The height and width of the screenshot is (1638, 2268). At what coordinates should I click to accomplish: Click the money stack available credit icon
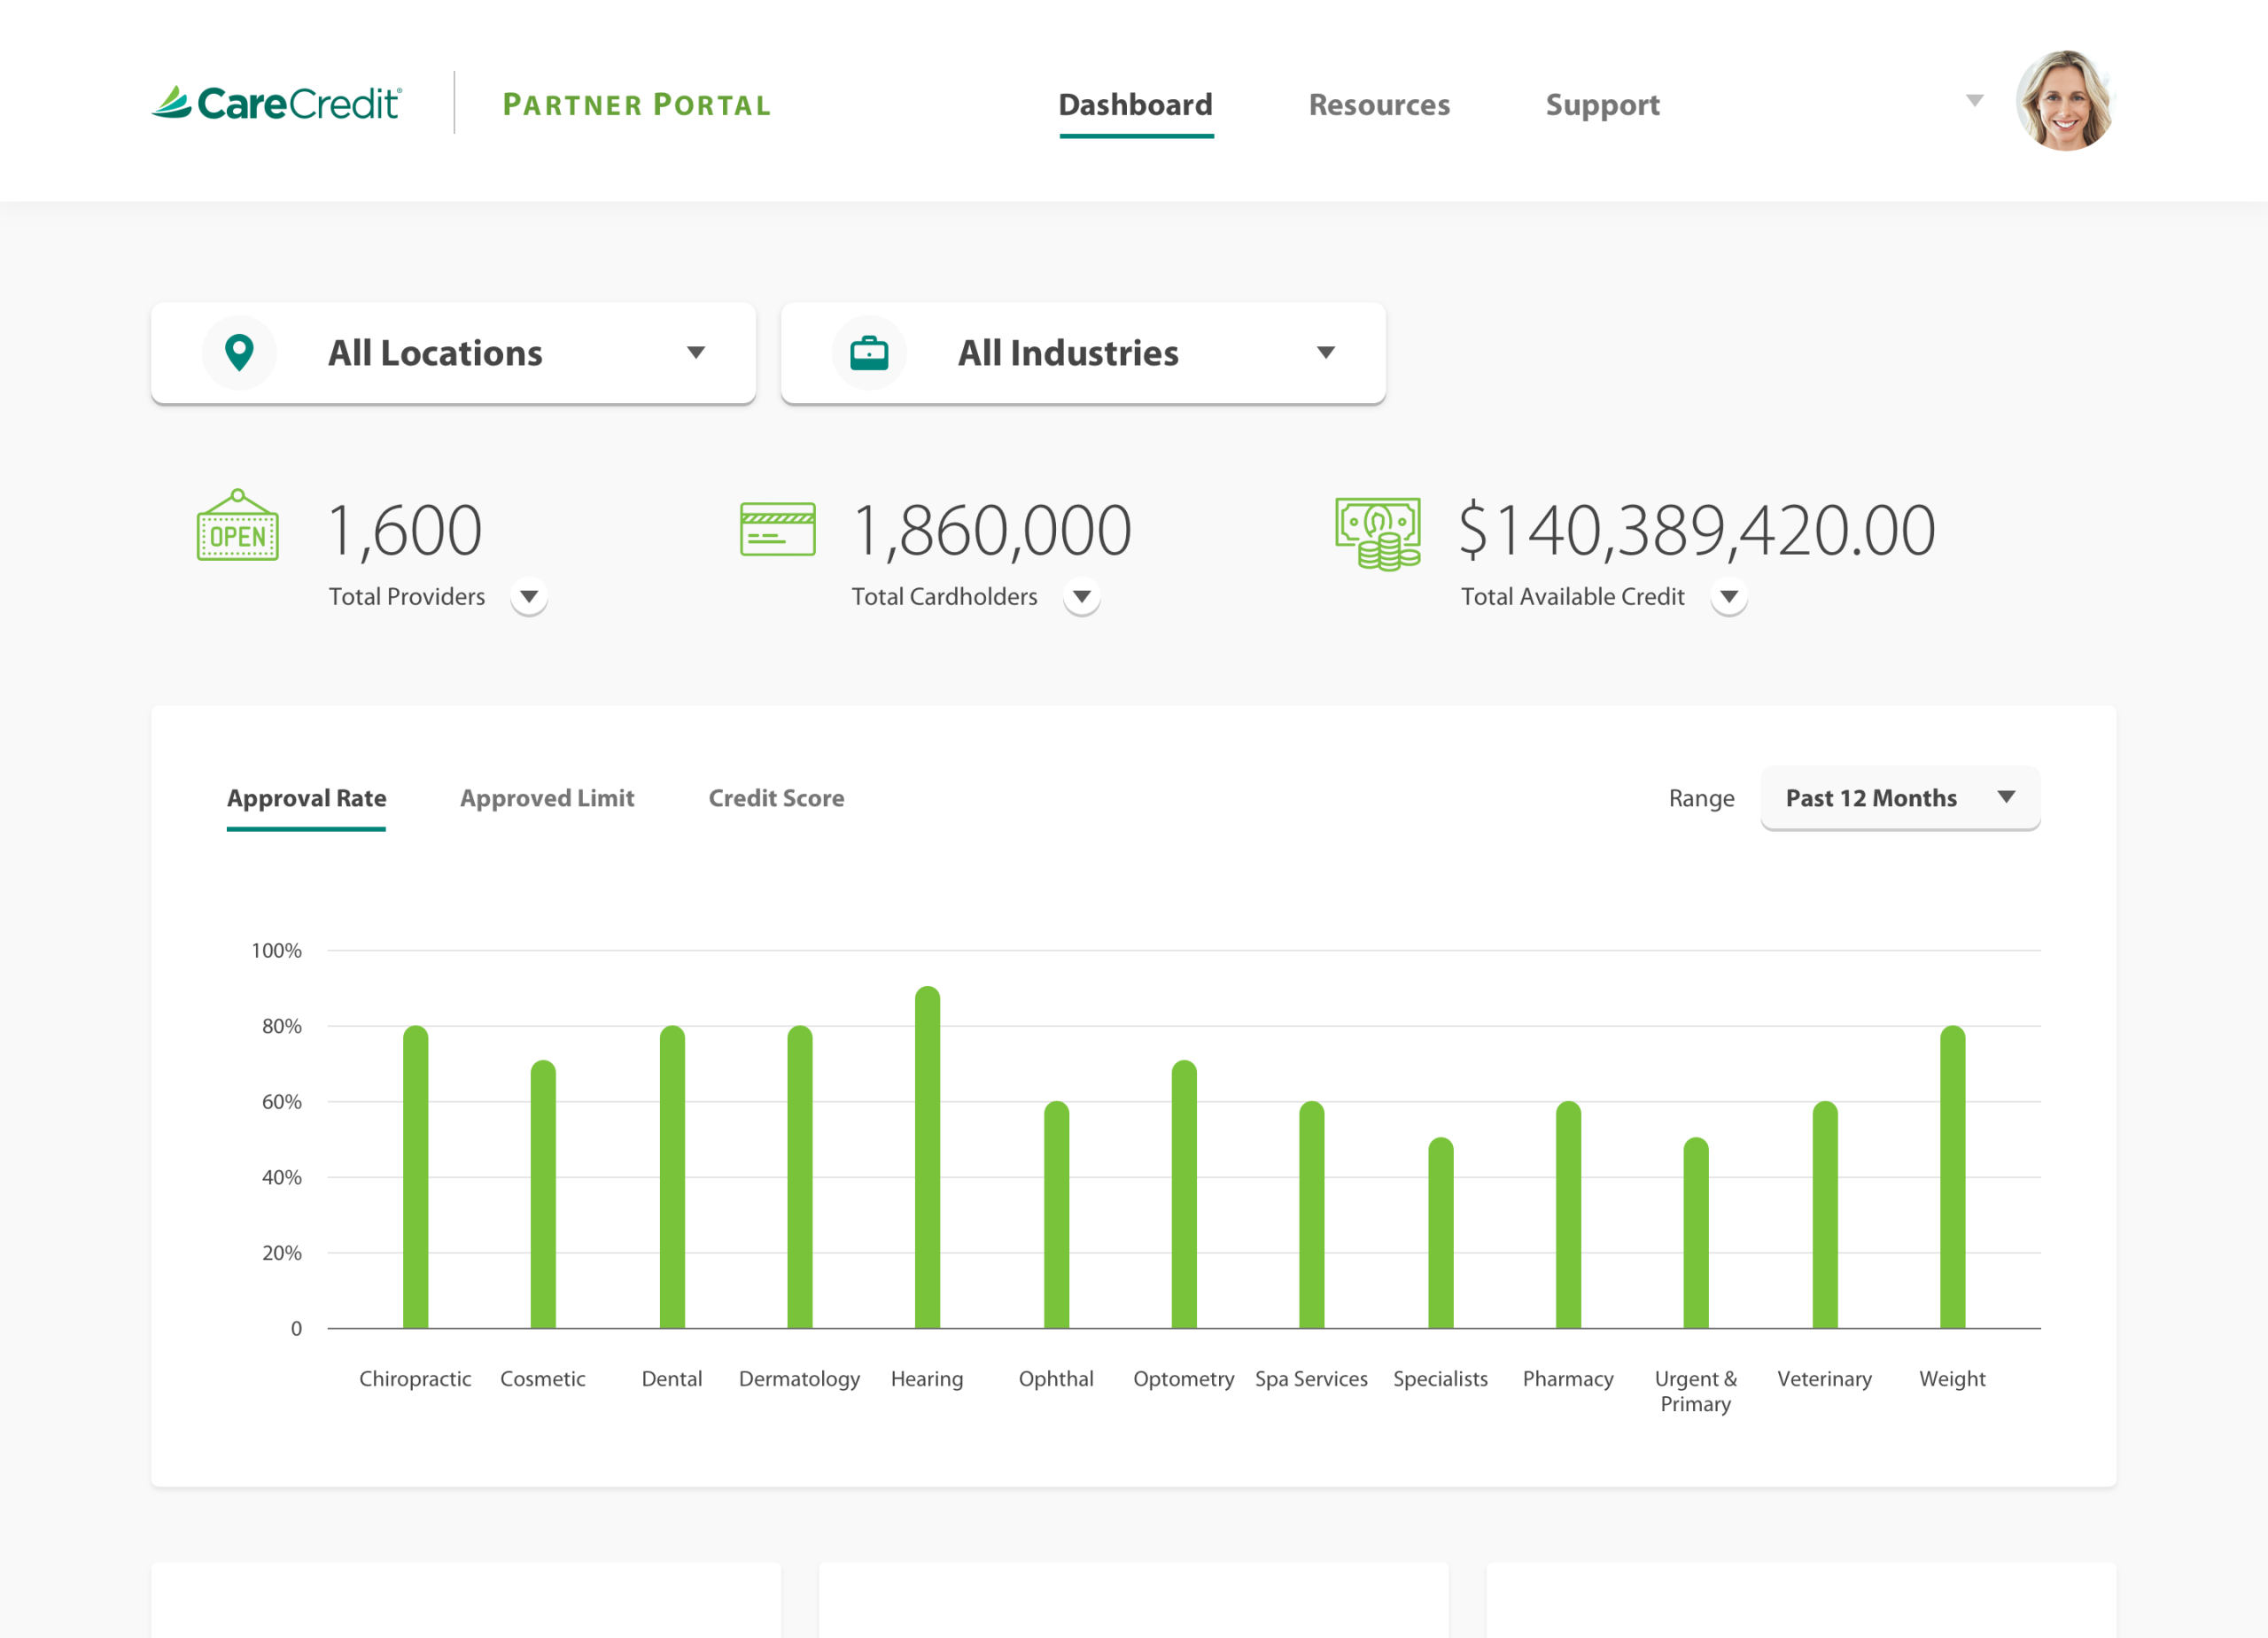(1377, 533)
